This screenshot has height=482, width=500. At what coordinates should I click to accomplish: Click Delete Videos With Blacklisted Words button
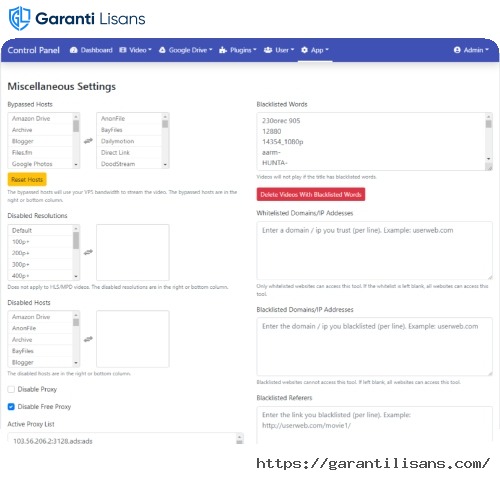pos(311,194)
